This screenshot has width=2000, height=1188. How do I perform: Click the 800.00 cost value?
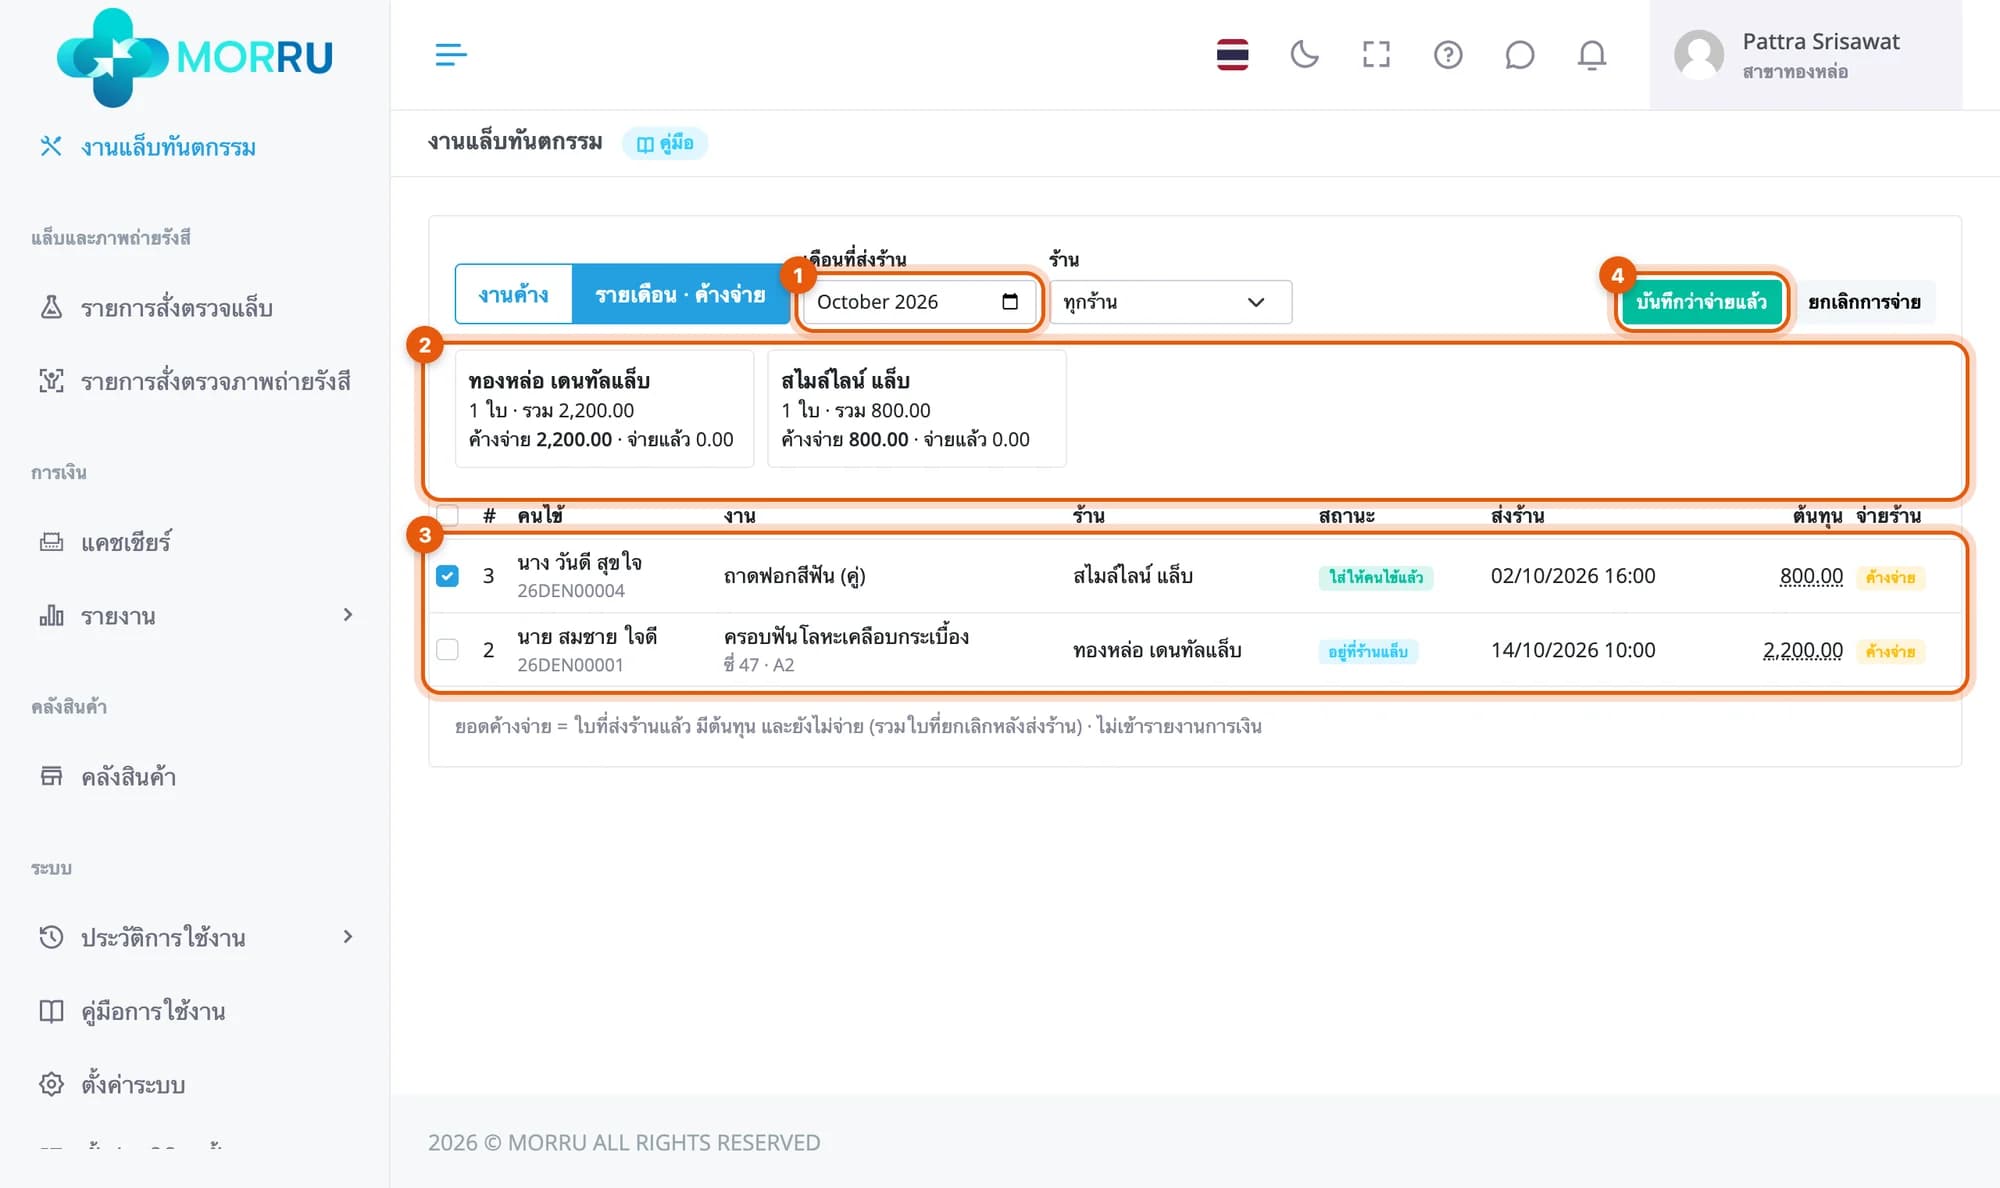coord(1811,576)
